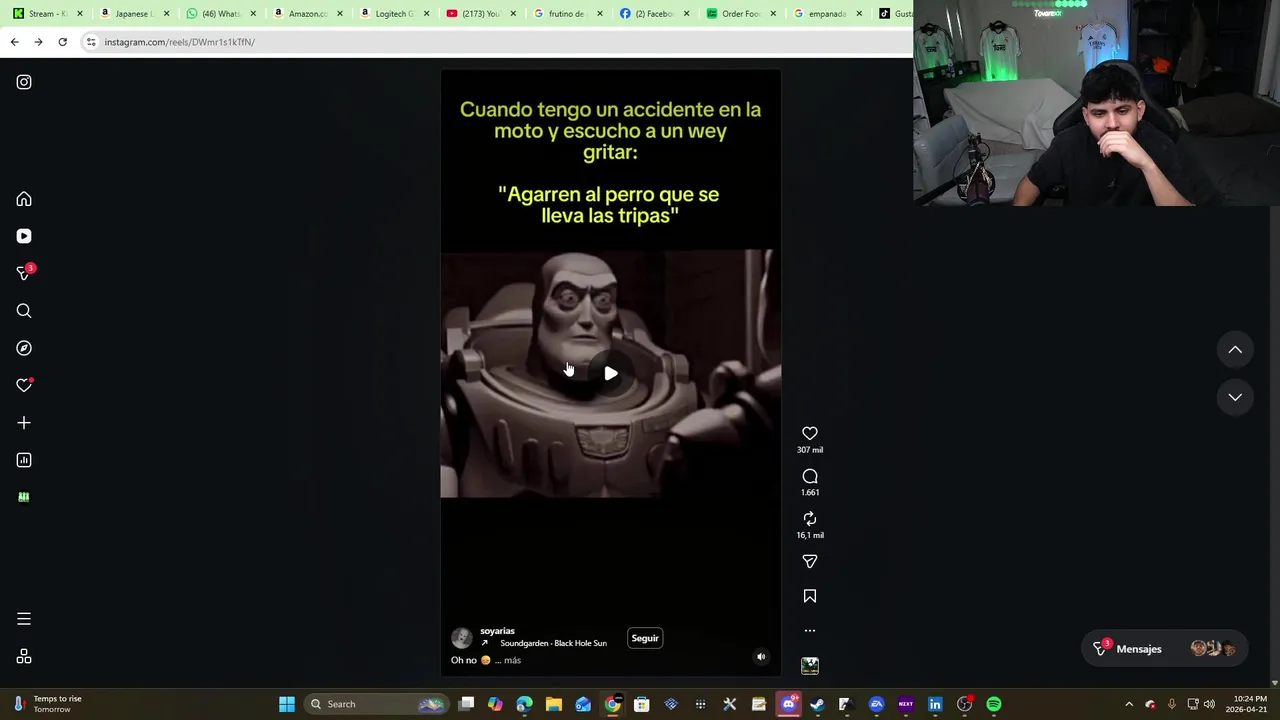Follow soyarias with the Seguir button
Screen dimensions: 1280x720
pyautogui.click(x=645, y=638)
